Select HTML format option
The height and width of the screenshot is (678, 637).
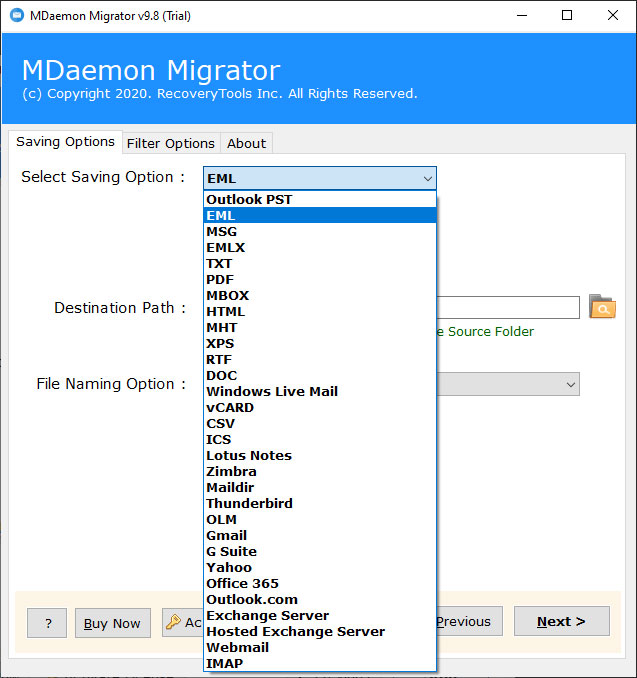(320, 311)
